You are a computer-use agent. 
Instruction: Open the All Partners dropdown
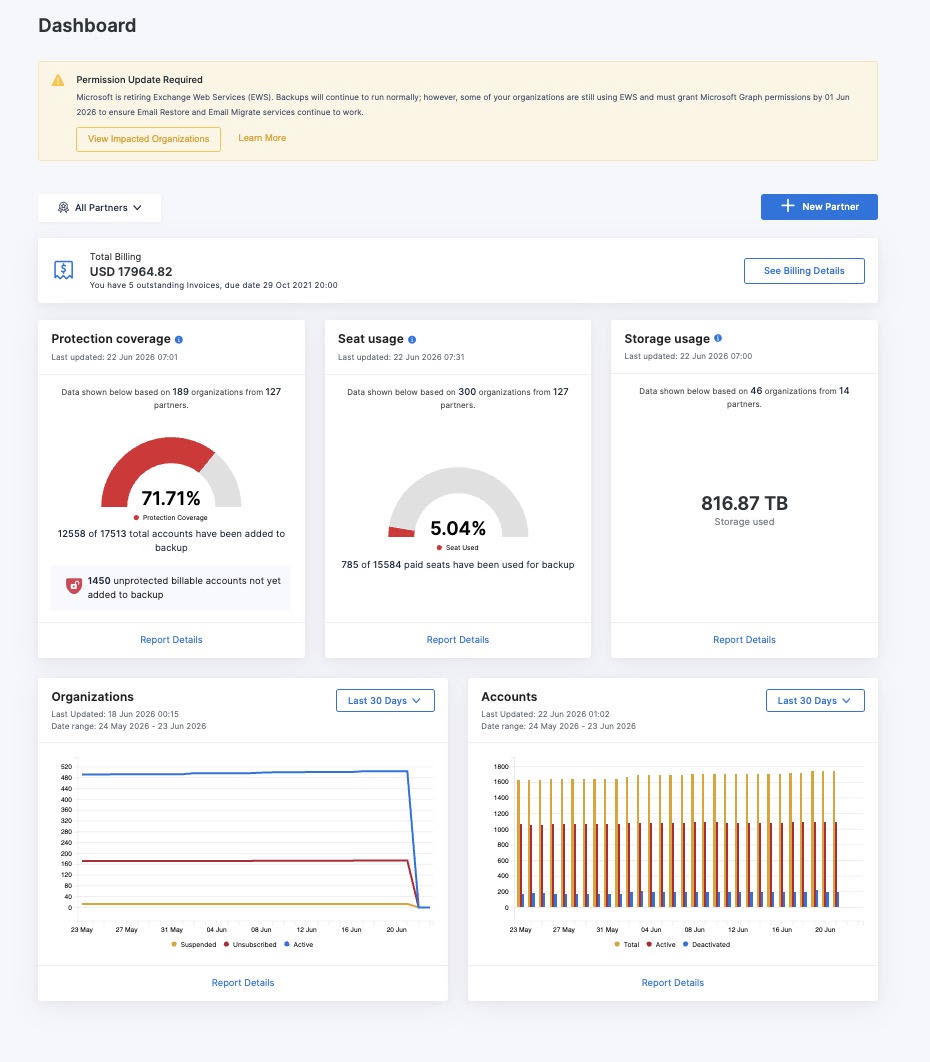pyautogui.click(x=100, y=207)
